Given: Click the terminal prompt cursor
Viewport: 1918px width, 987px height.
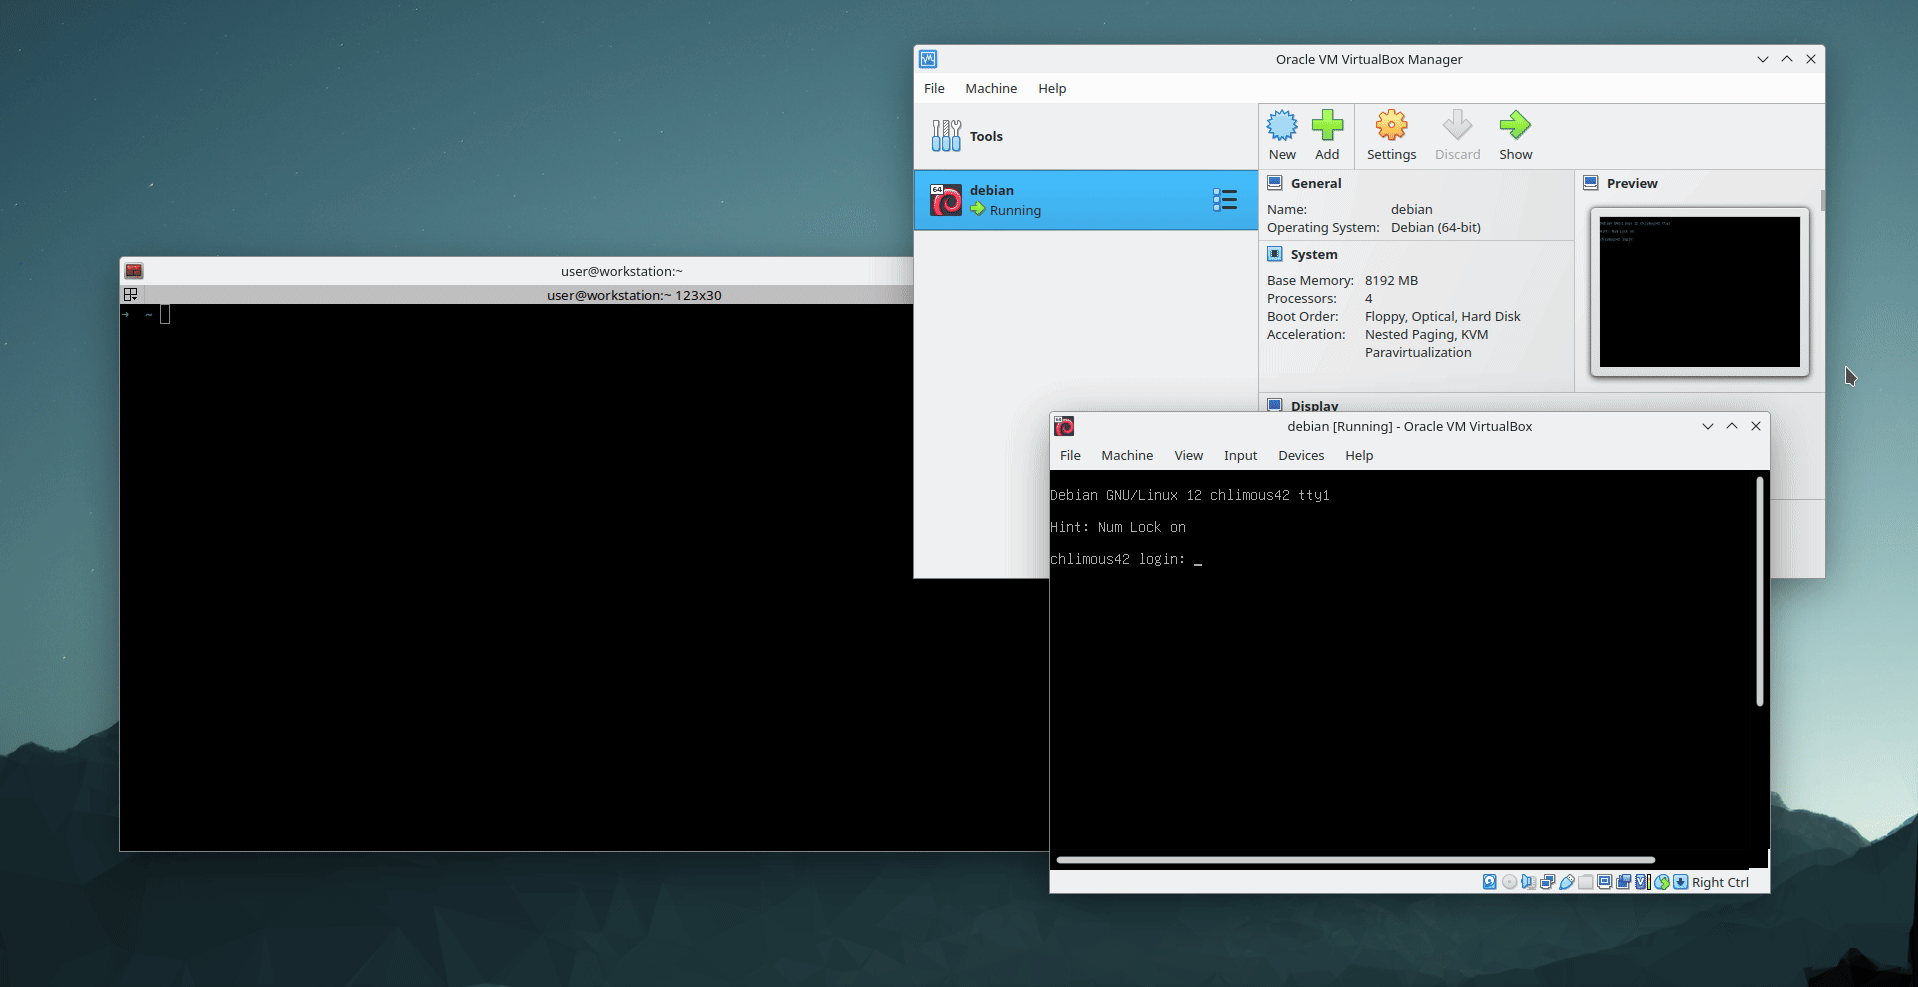Looking at the screenshot, I should 165,314.
